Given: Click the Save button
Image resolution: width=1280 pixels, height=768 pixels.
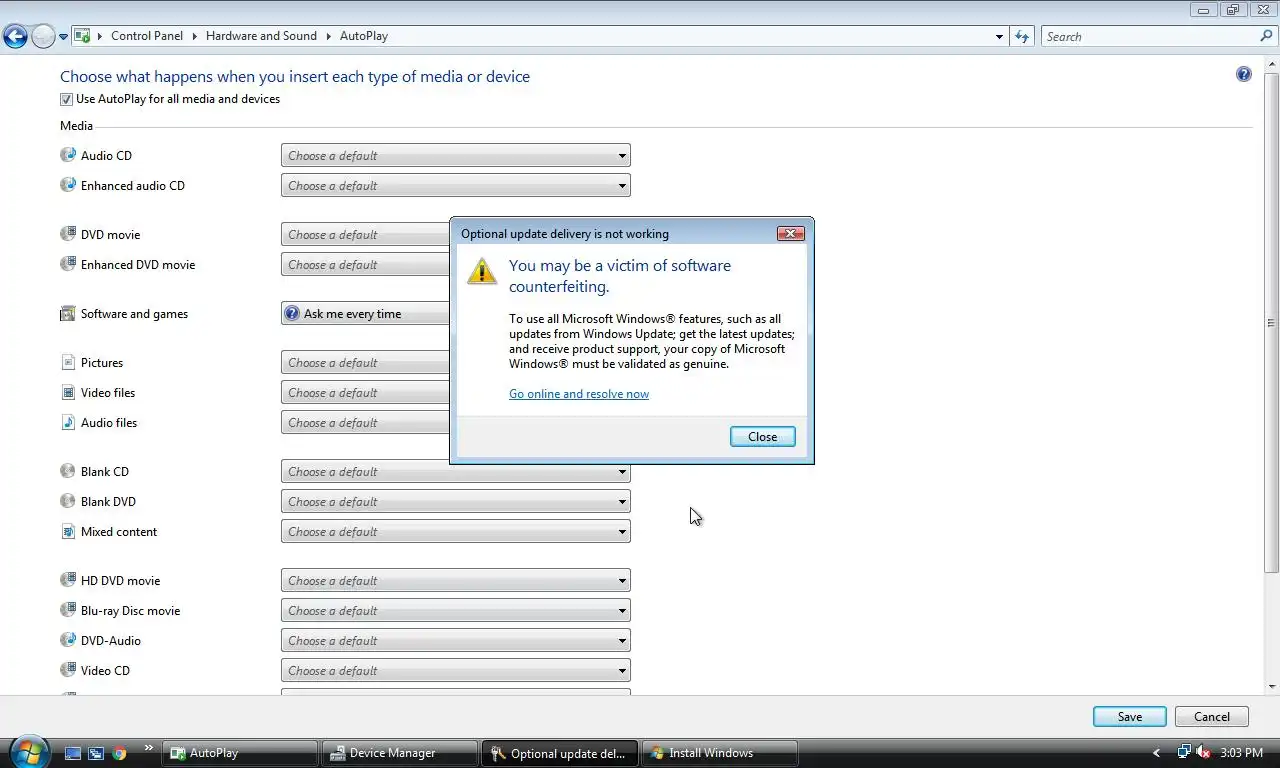Looking at the screenshot, I should click(1130, 716).
